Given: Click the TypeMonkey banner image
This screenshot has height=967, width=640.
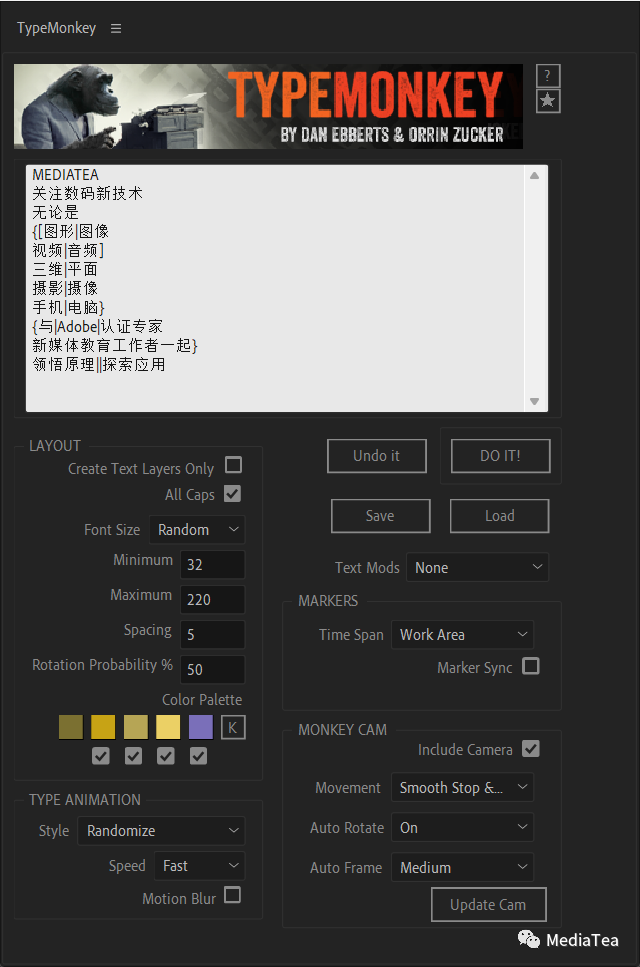Looking at the screenshot, I should tap(268, 106).
